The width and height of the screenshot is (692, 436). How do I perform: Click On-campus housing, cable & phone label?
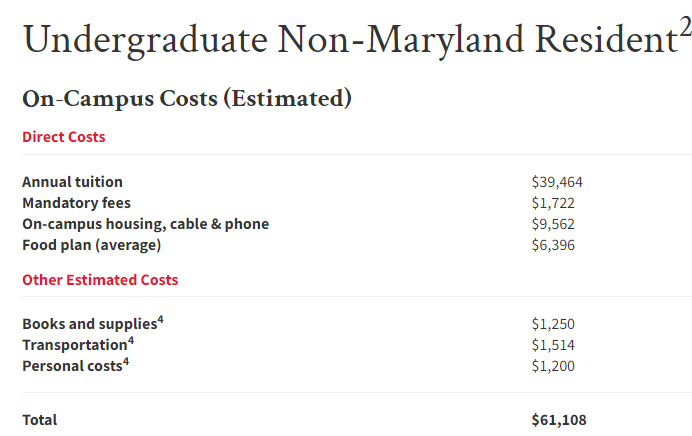coord(146,224)
